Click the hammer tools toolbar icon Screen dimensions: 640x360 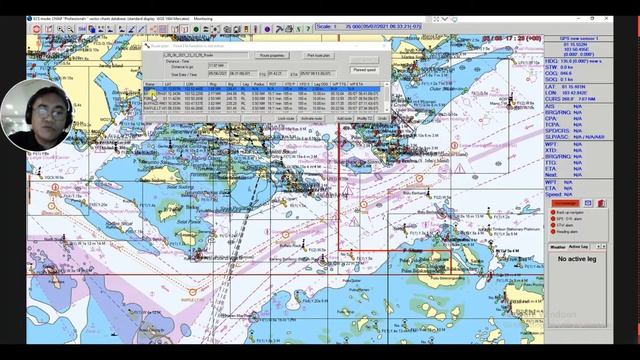[279, 29]
